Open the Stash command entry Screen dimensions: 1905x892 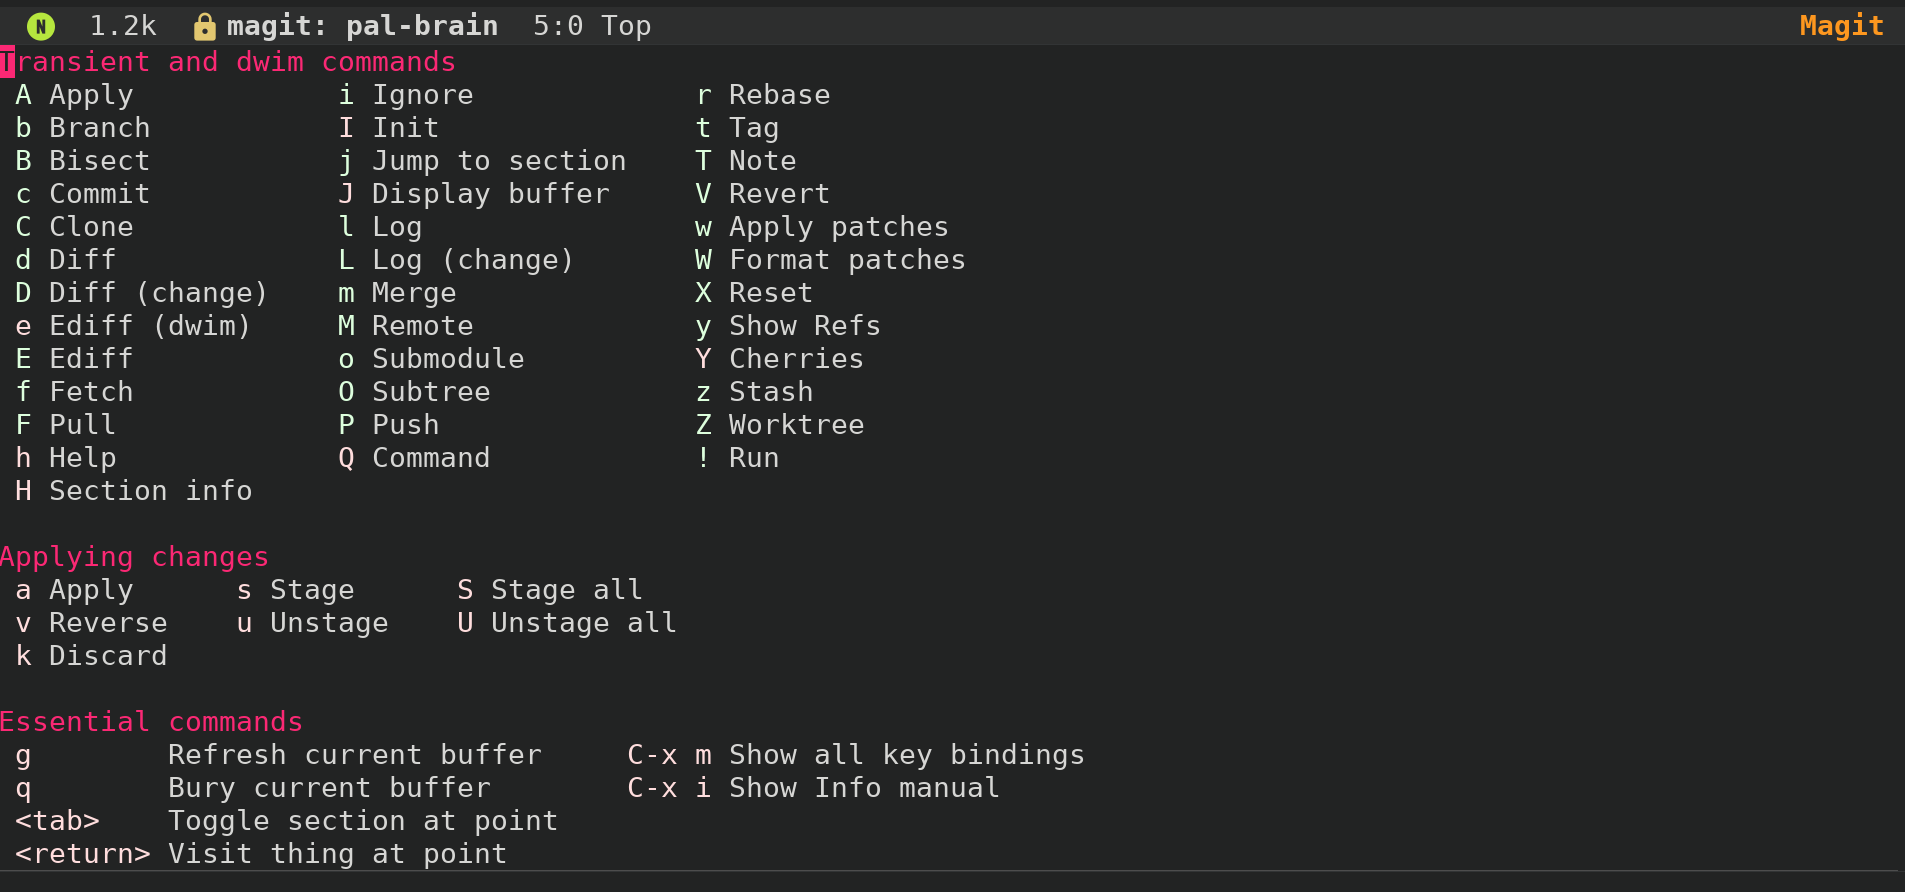(755, 392)
